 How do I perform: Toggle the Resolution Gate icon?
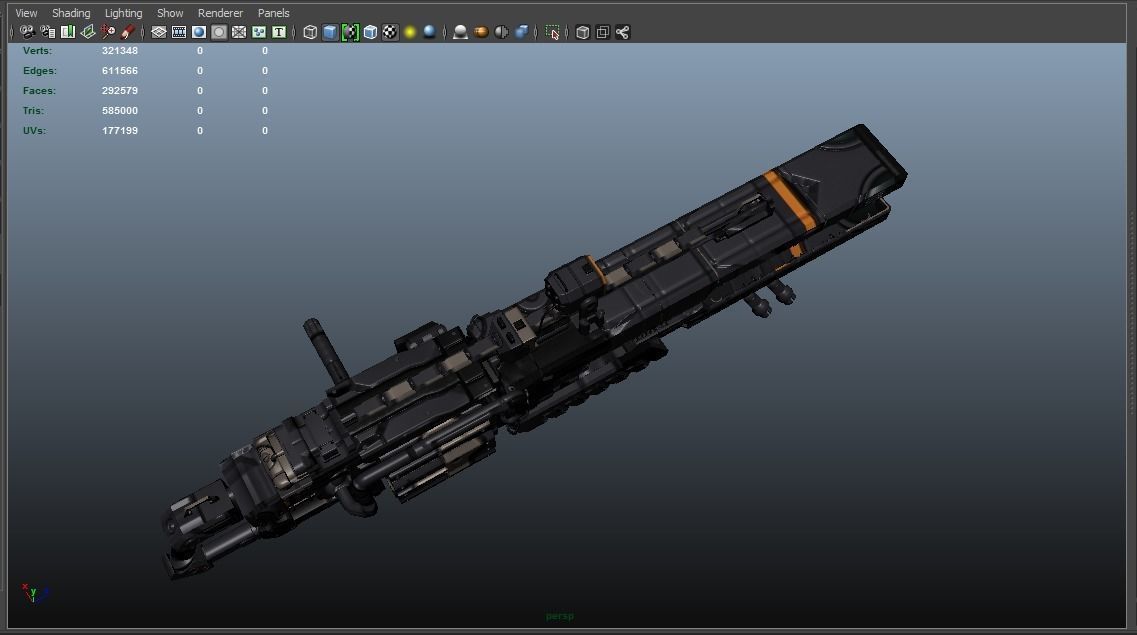tap(199, 32)
